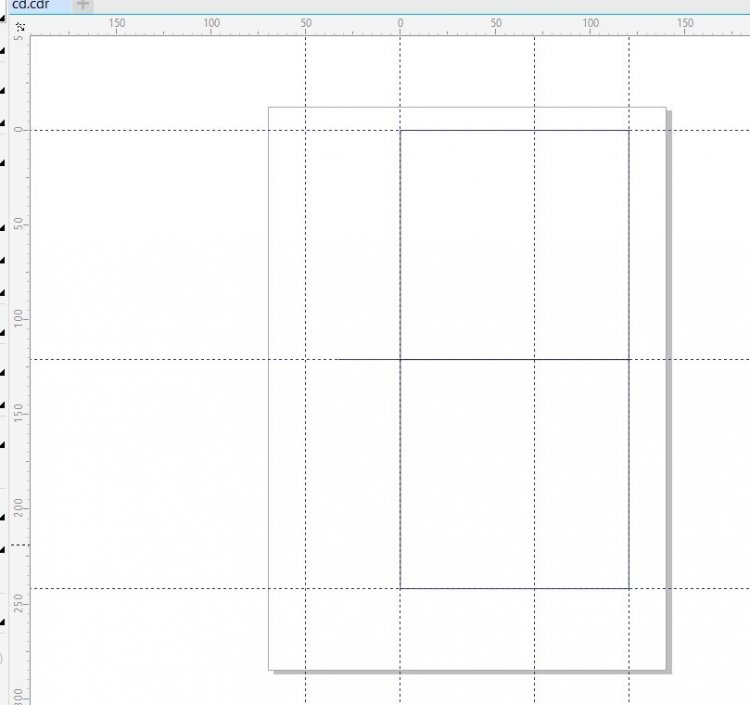Click the ruler origin icon where the rulers meet

click(19, 25)
